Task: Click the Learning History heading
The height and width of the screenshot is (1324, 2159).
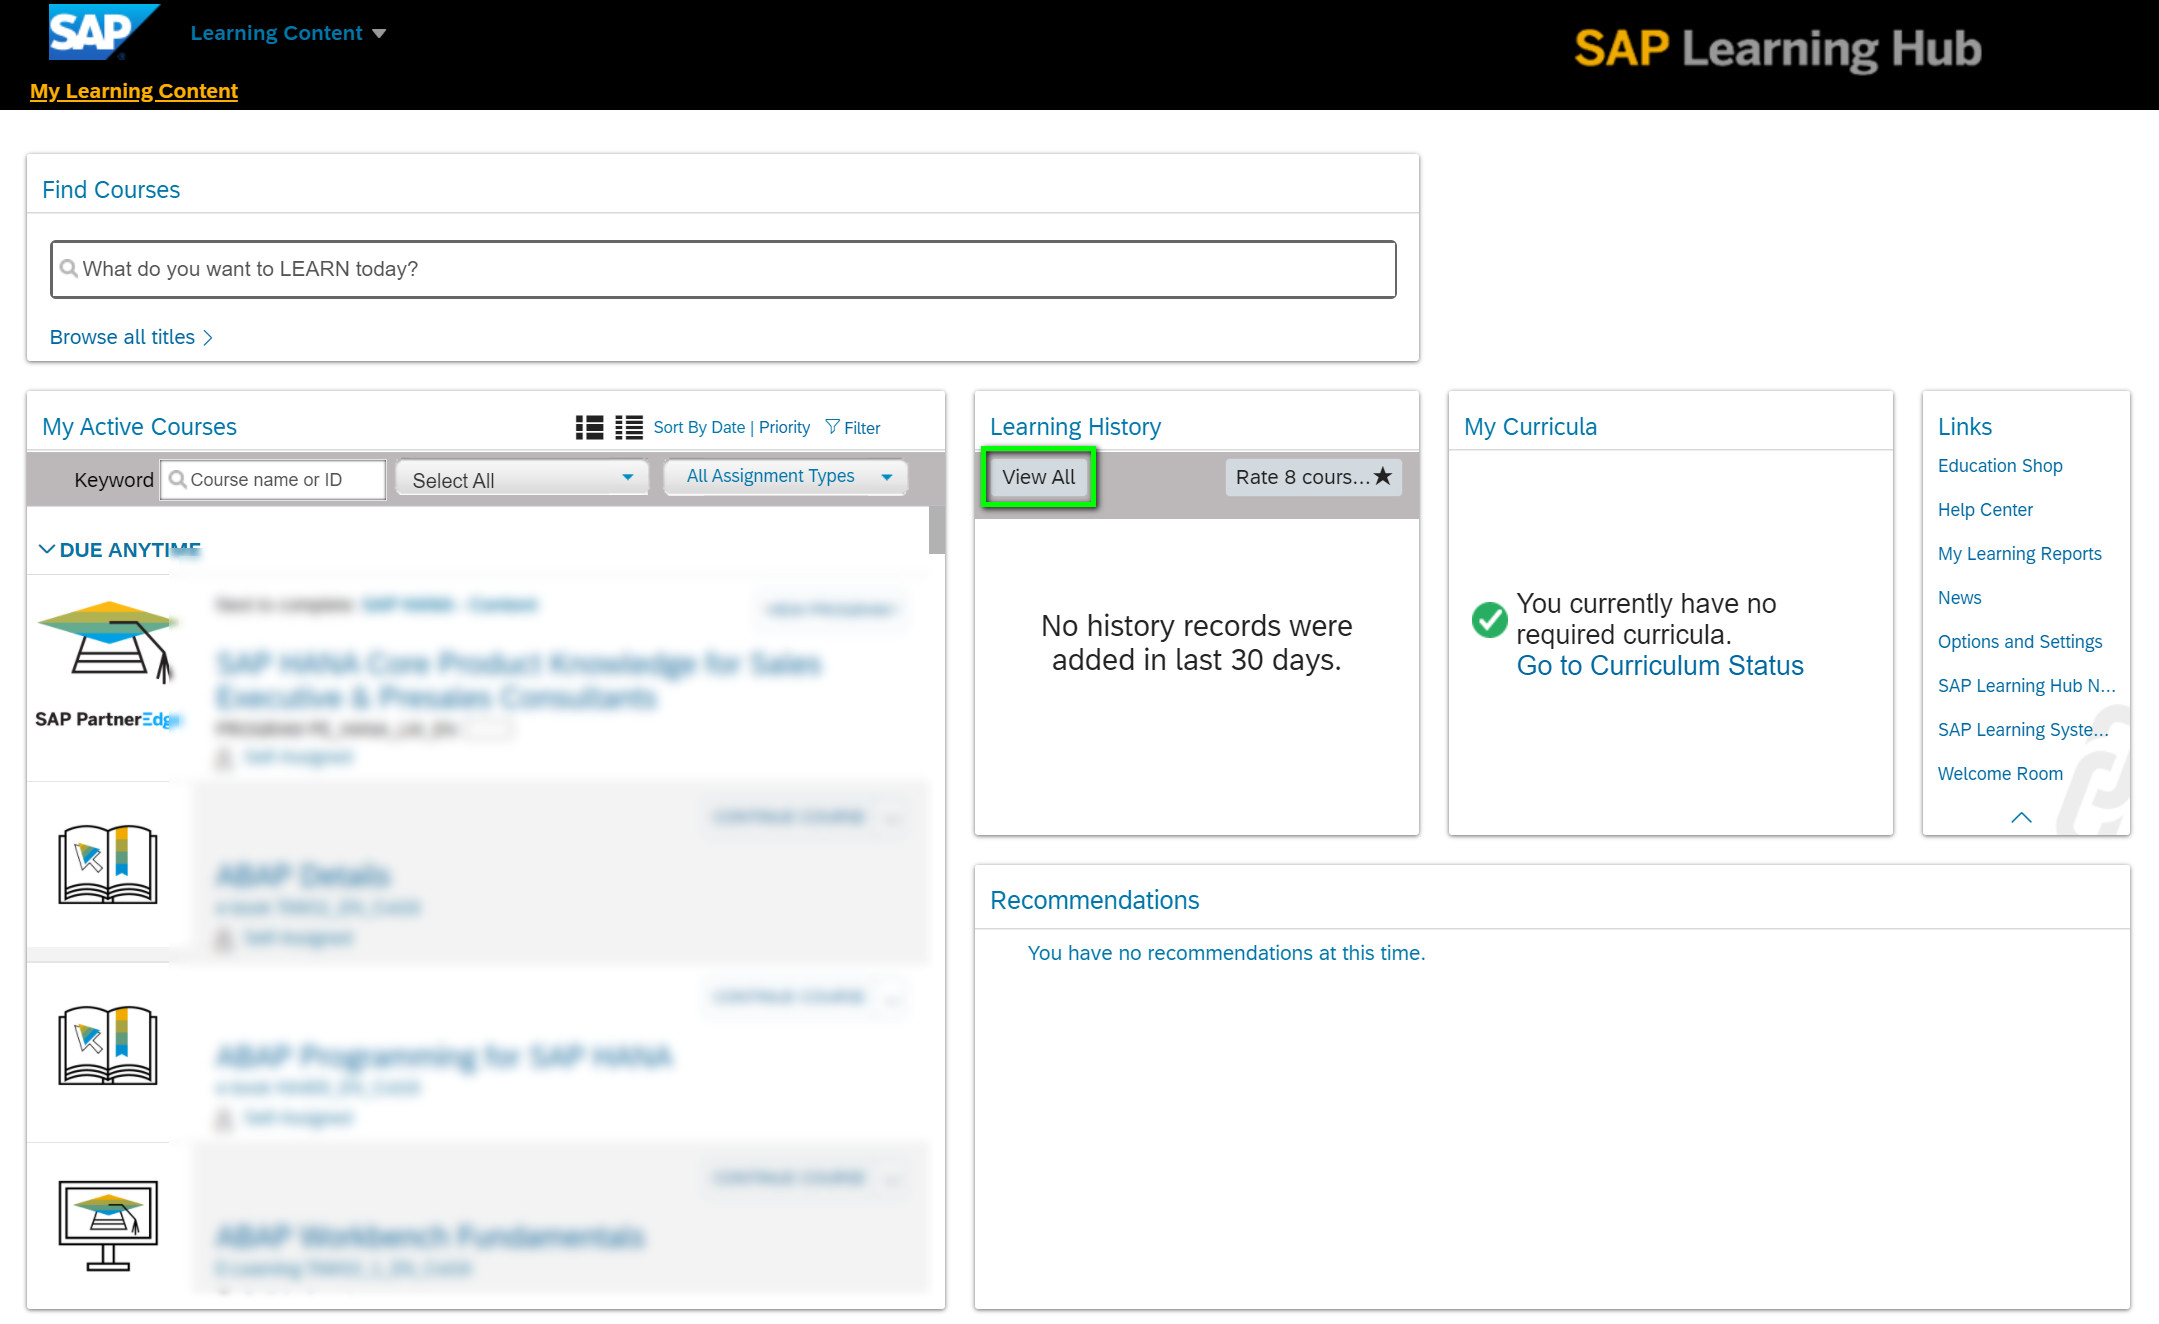Action: pos(1075,427)
